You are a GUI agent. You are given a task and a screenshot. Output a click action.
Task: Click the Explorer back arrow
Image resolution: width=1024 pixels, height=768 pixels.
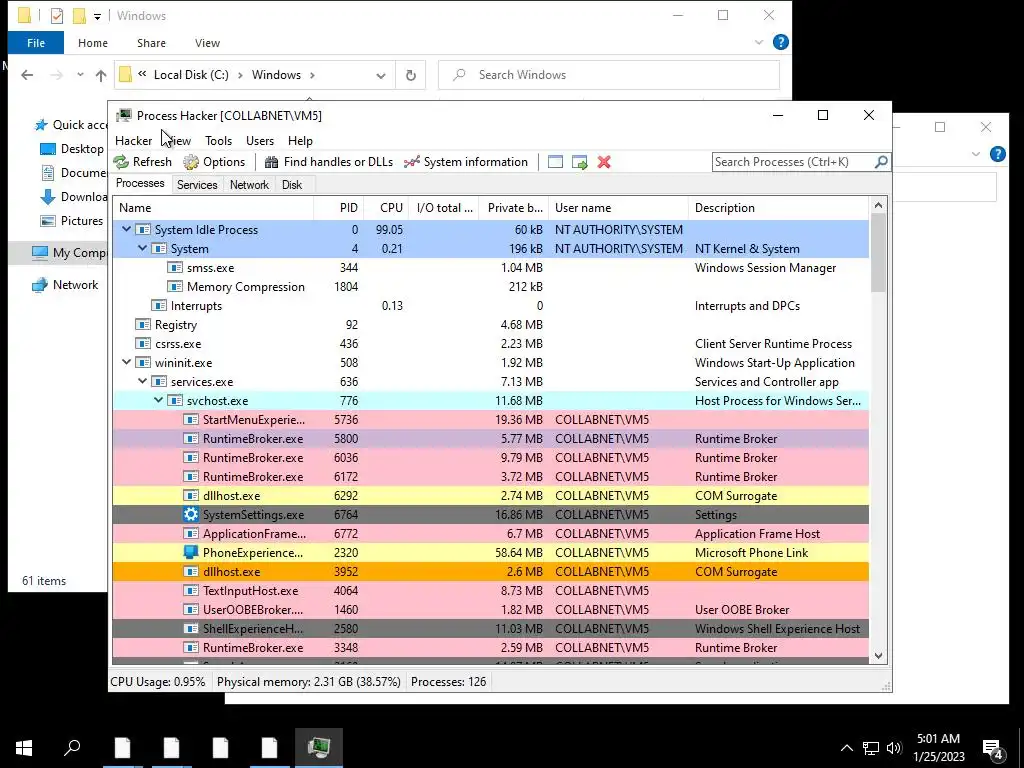tap(27, 75)
